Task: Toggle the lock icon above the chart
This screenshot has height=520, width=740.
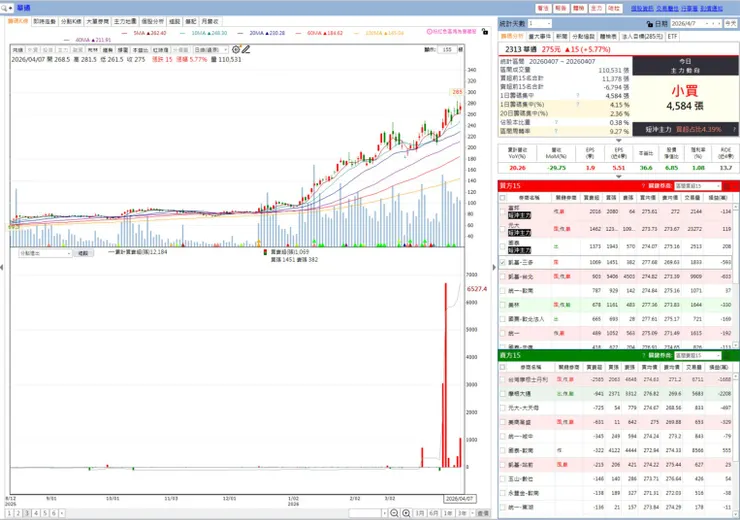Action: 485,32
